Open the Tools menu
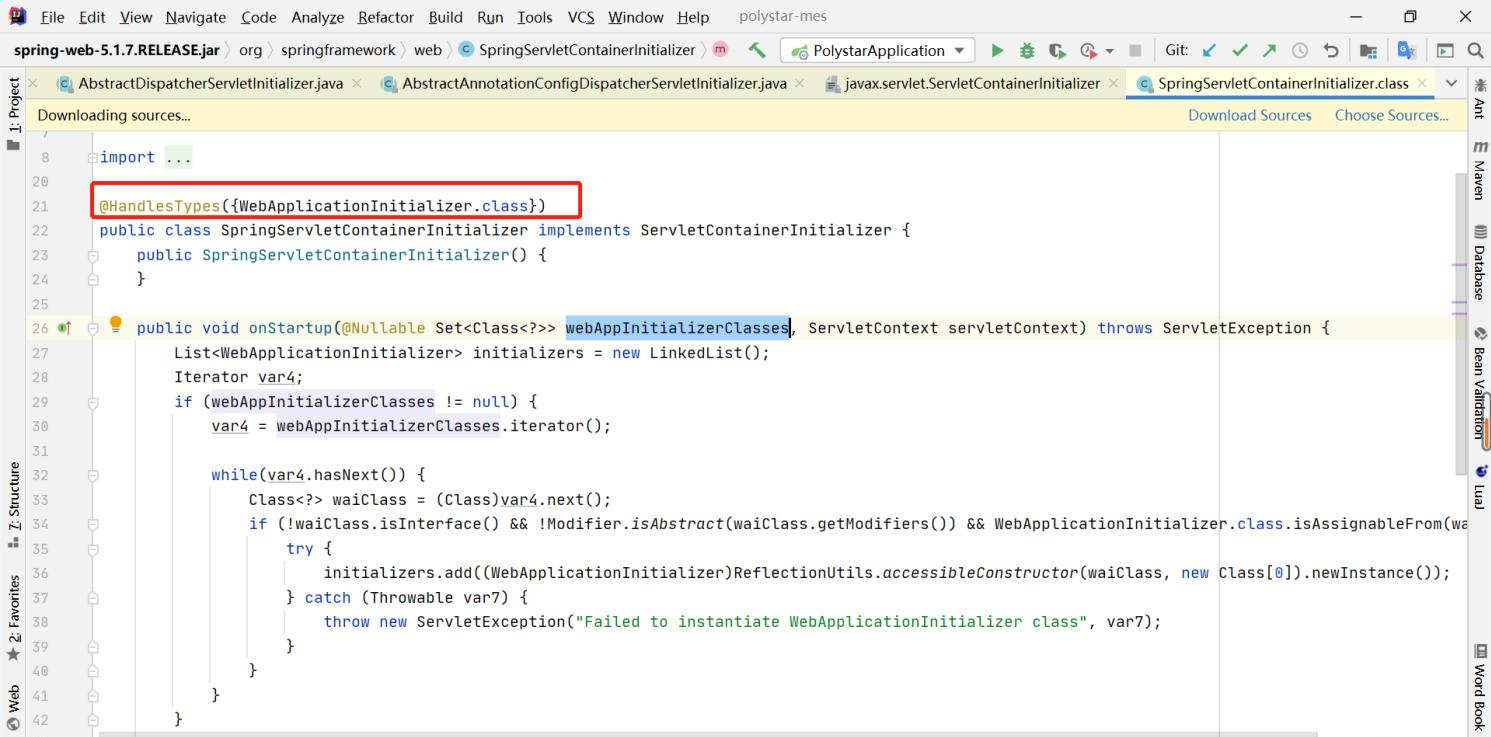1491x737 pixels. 535,17
